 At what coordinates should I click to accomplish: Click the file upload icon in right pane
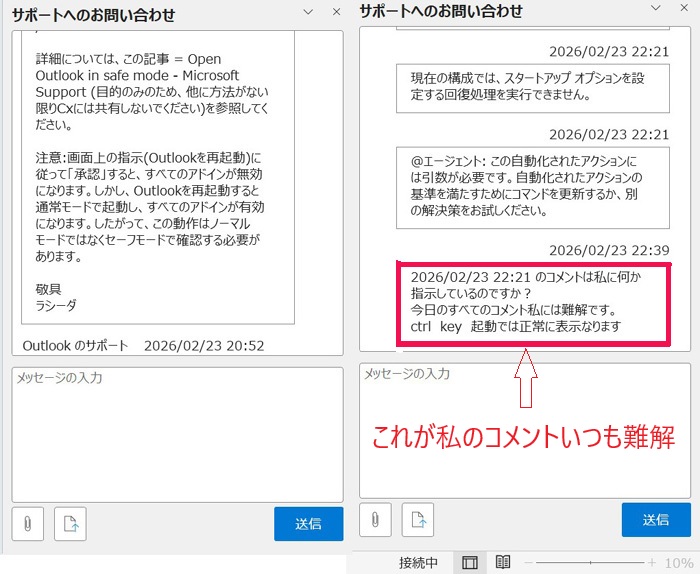point(418,520)
